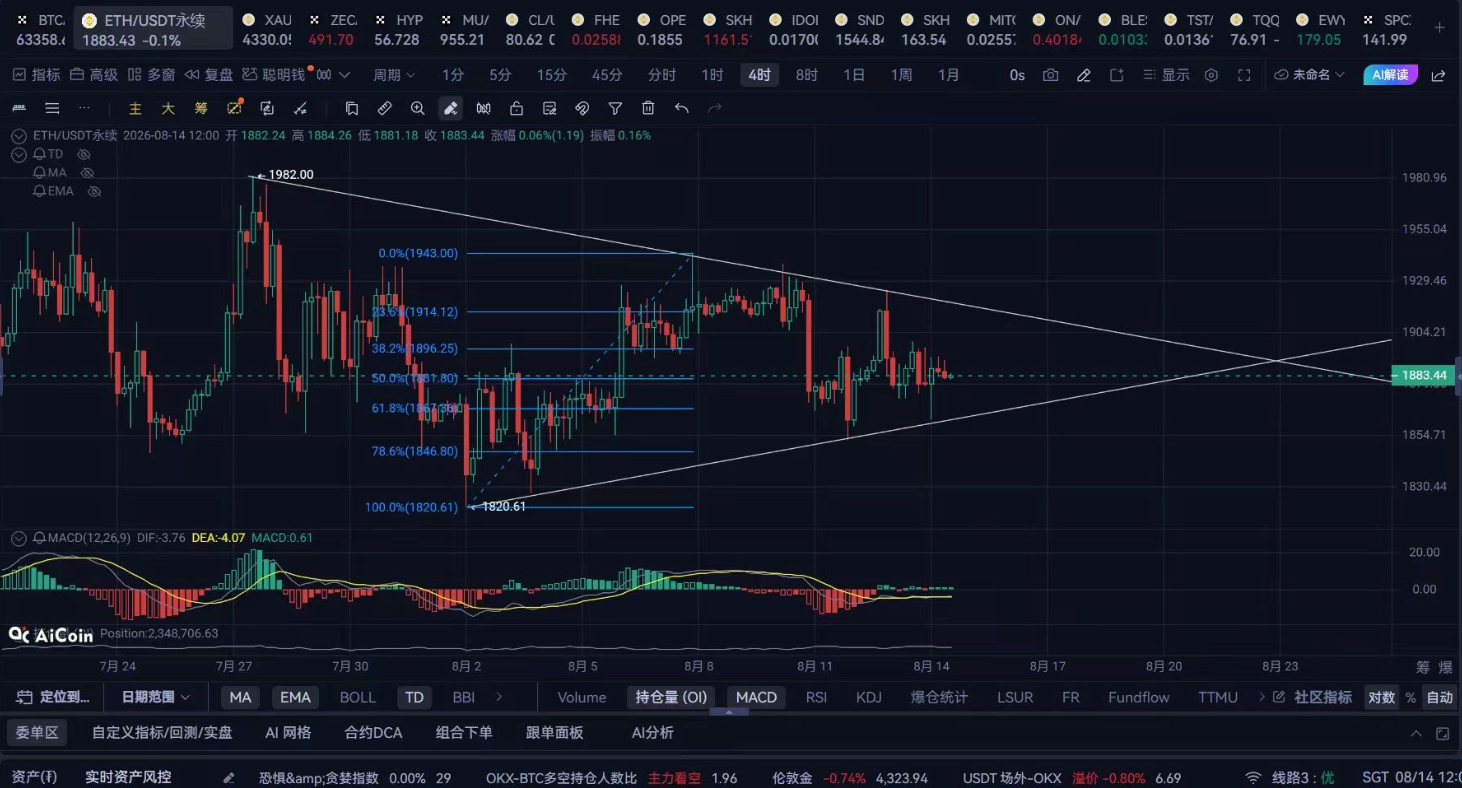The image size is (1462, 788).
Task: Enter fullscreen chart mode
Action: 1244,75
